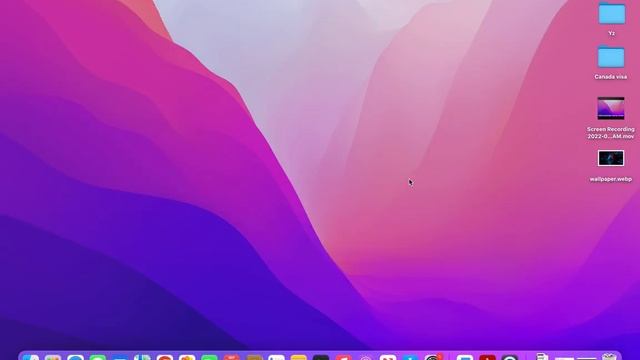Click the 'wallpaper.webp' file name label

coord(611,179)
